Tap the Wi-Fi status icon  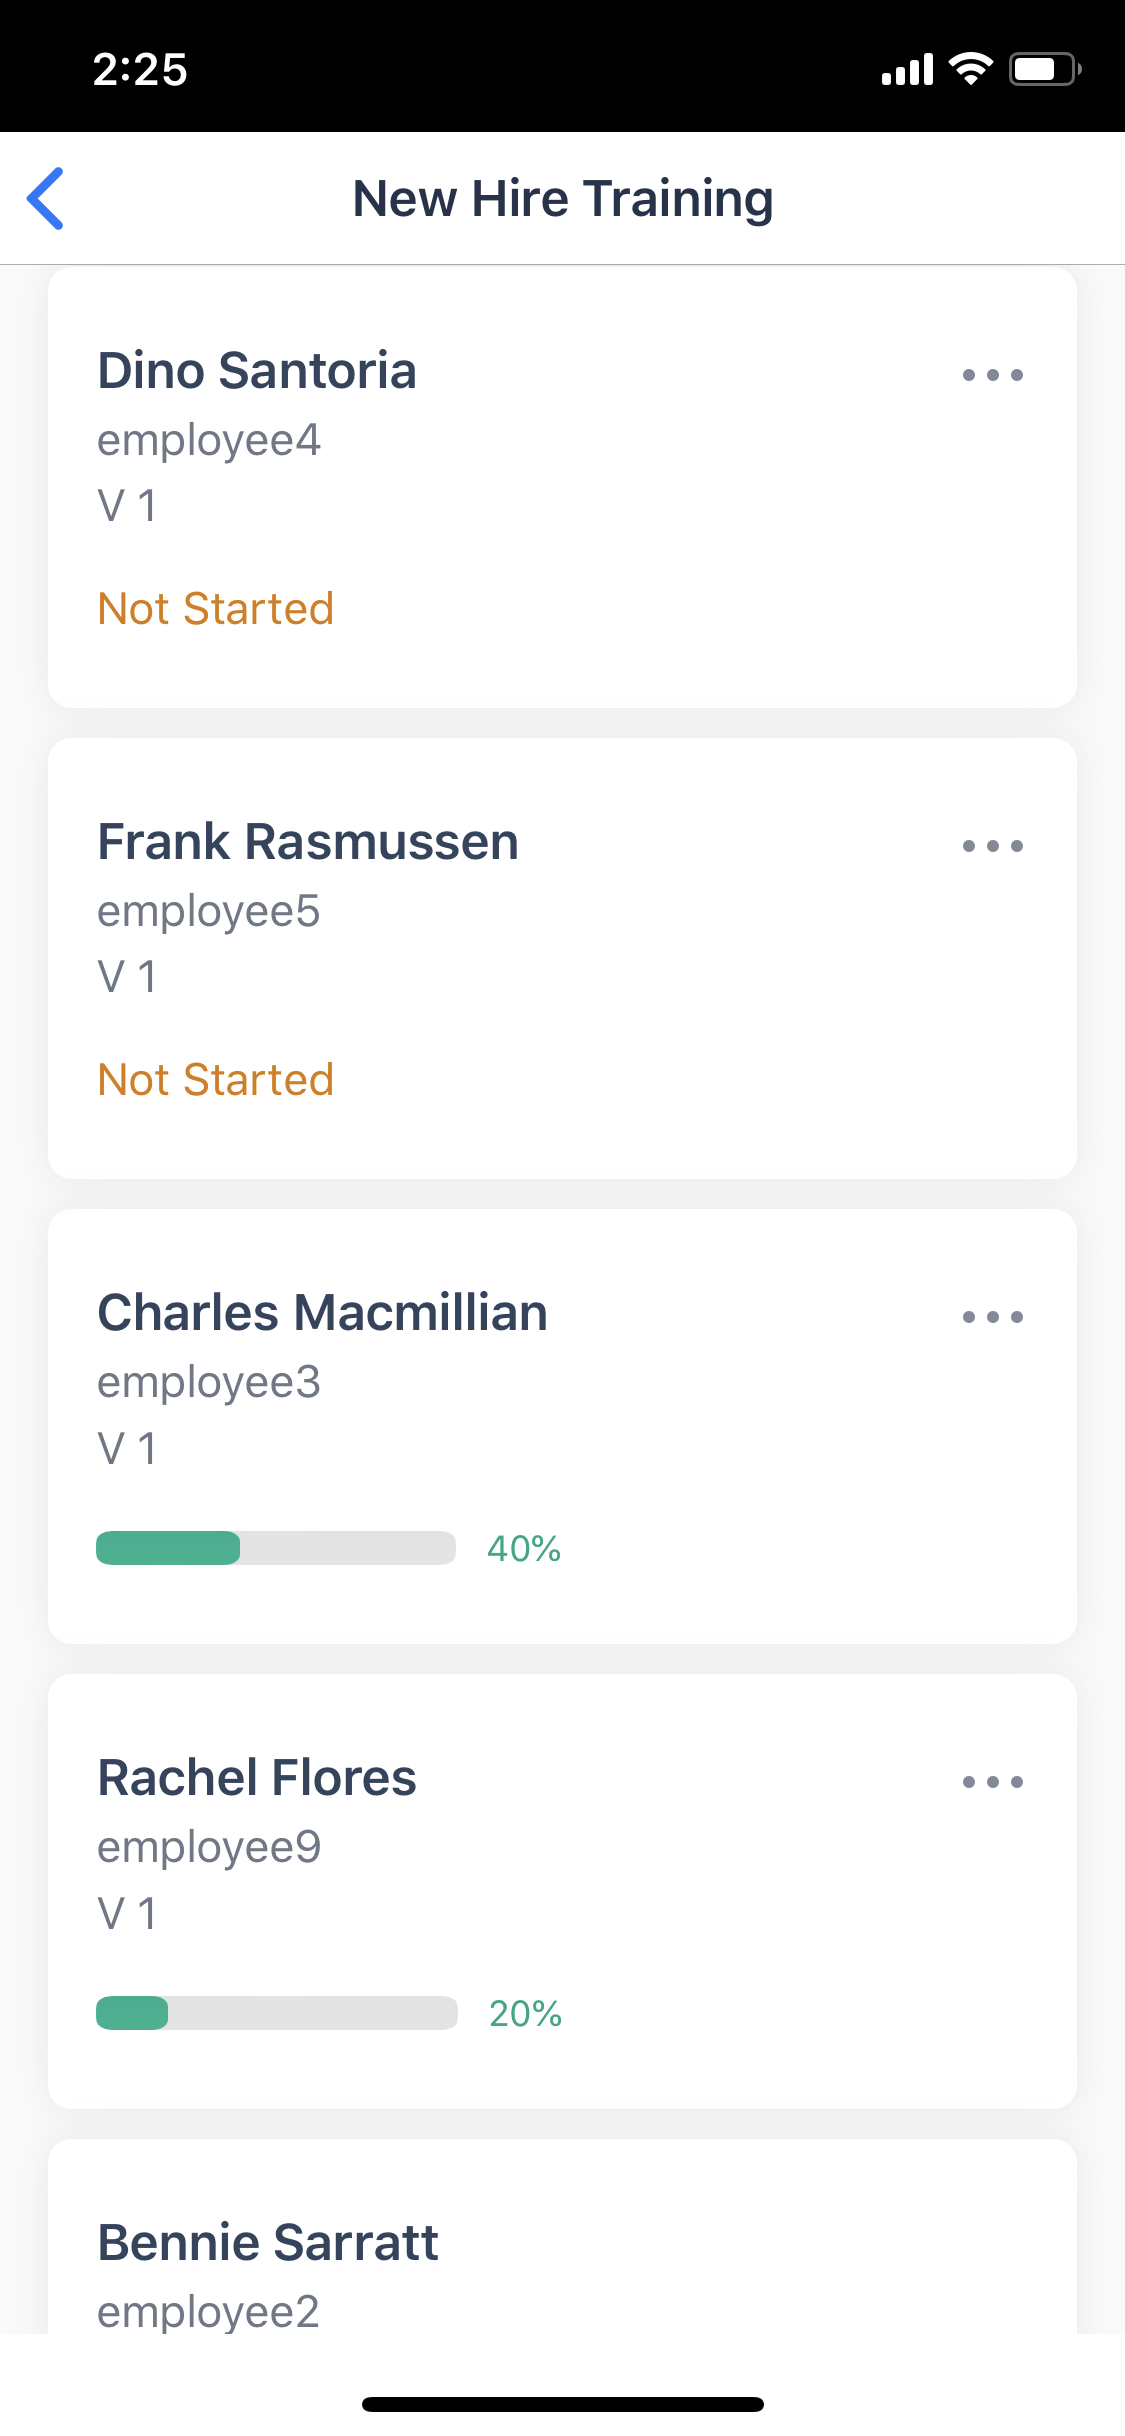click(x=970, y=69)
